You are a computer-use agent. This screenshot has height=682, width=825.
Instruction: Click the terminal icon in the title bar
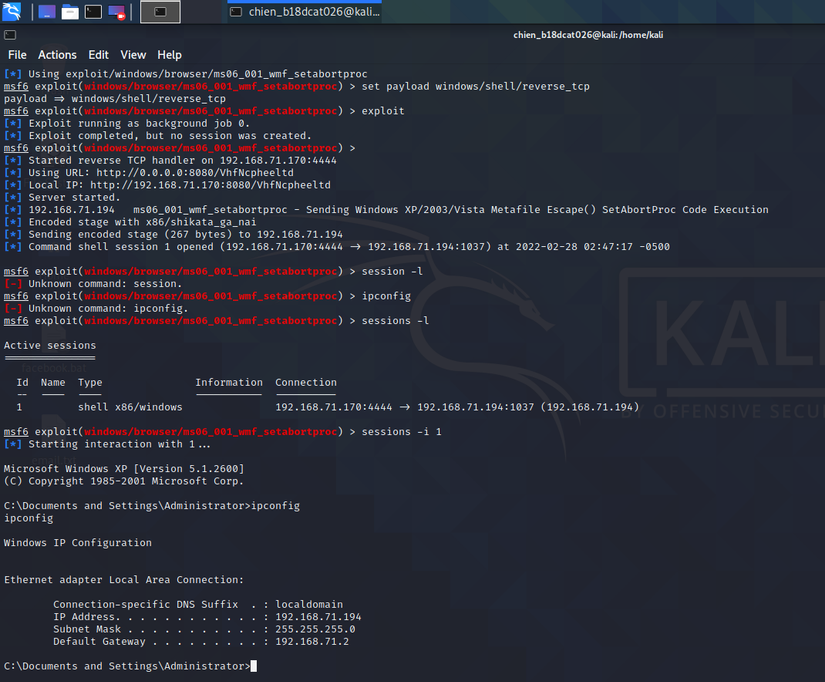(10, 35)
